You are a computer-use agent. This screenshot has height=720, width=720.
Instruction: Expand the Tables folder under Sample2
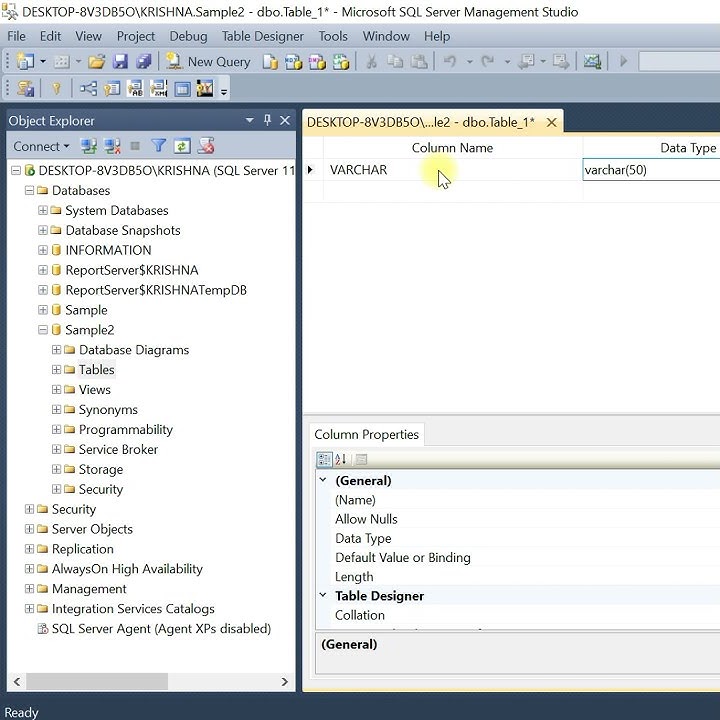56,370
